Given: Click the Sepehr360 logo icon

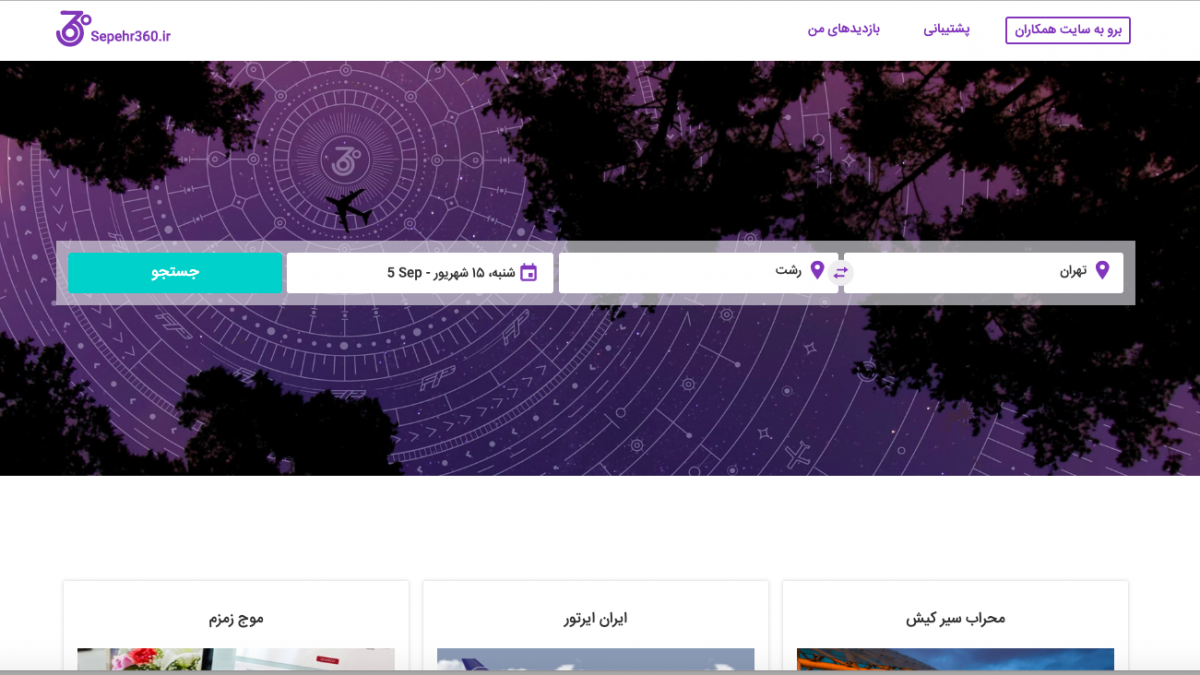Looking at the screenshot, I should click(x=73, y=30).
